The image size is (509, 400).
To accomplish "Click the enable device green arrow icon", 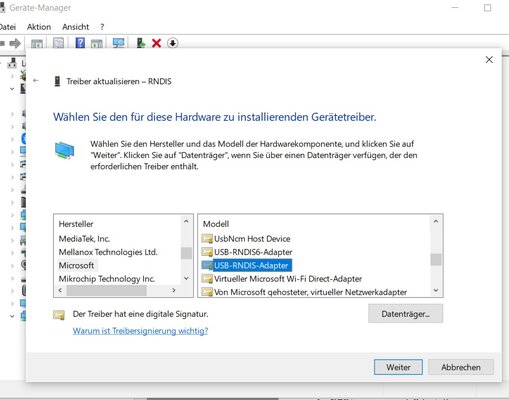I will [141, 43].
